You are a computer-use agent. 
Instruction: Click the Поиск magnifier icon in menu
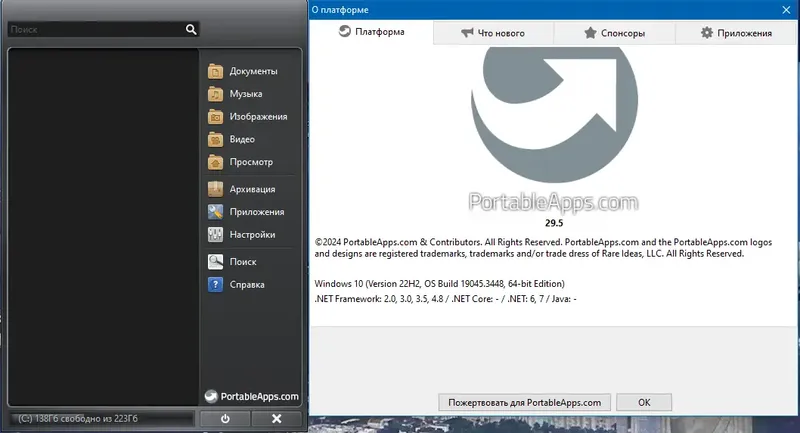click(215, 262)
